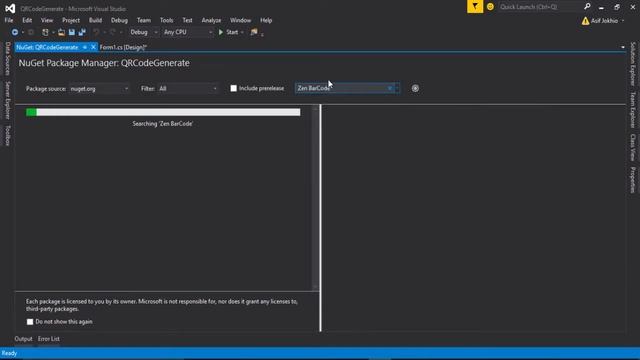Pin the NuGet QRCodeGenerate tab
The image size is (640, 360).
pyautogui.click(x=85, y=47)
